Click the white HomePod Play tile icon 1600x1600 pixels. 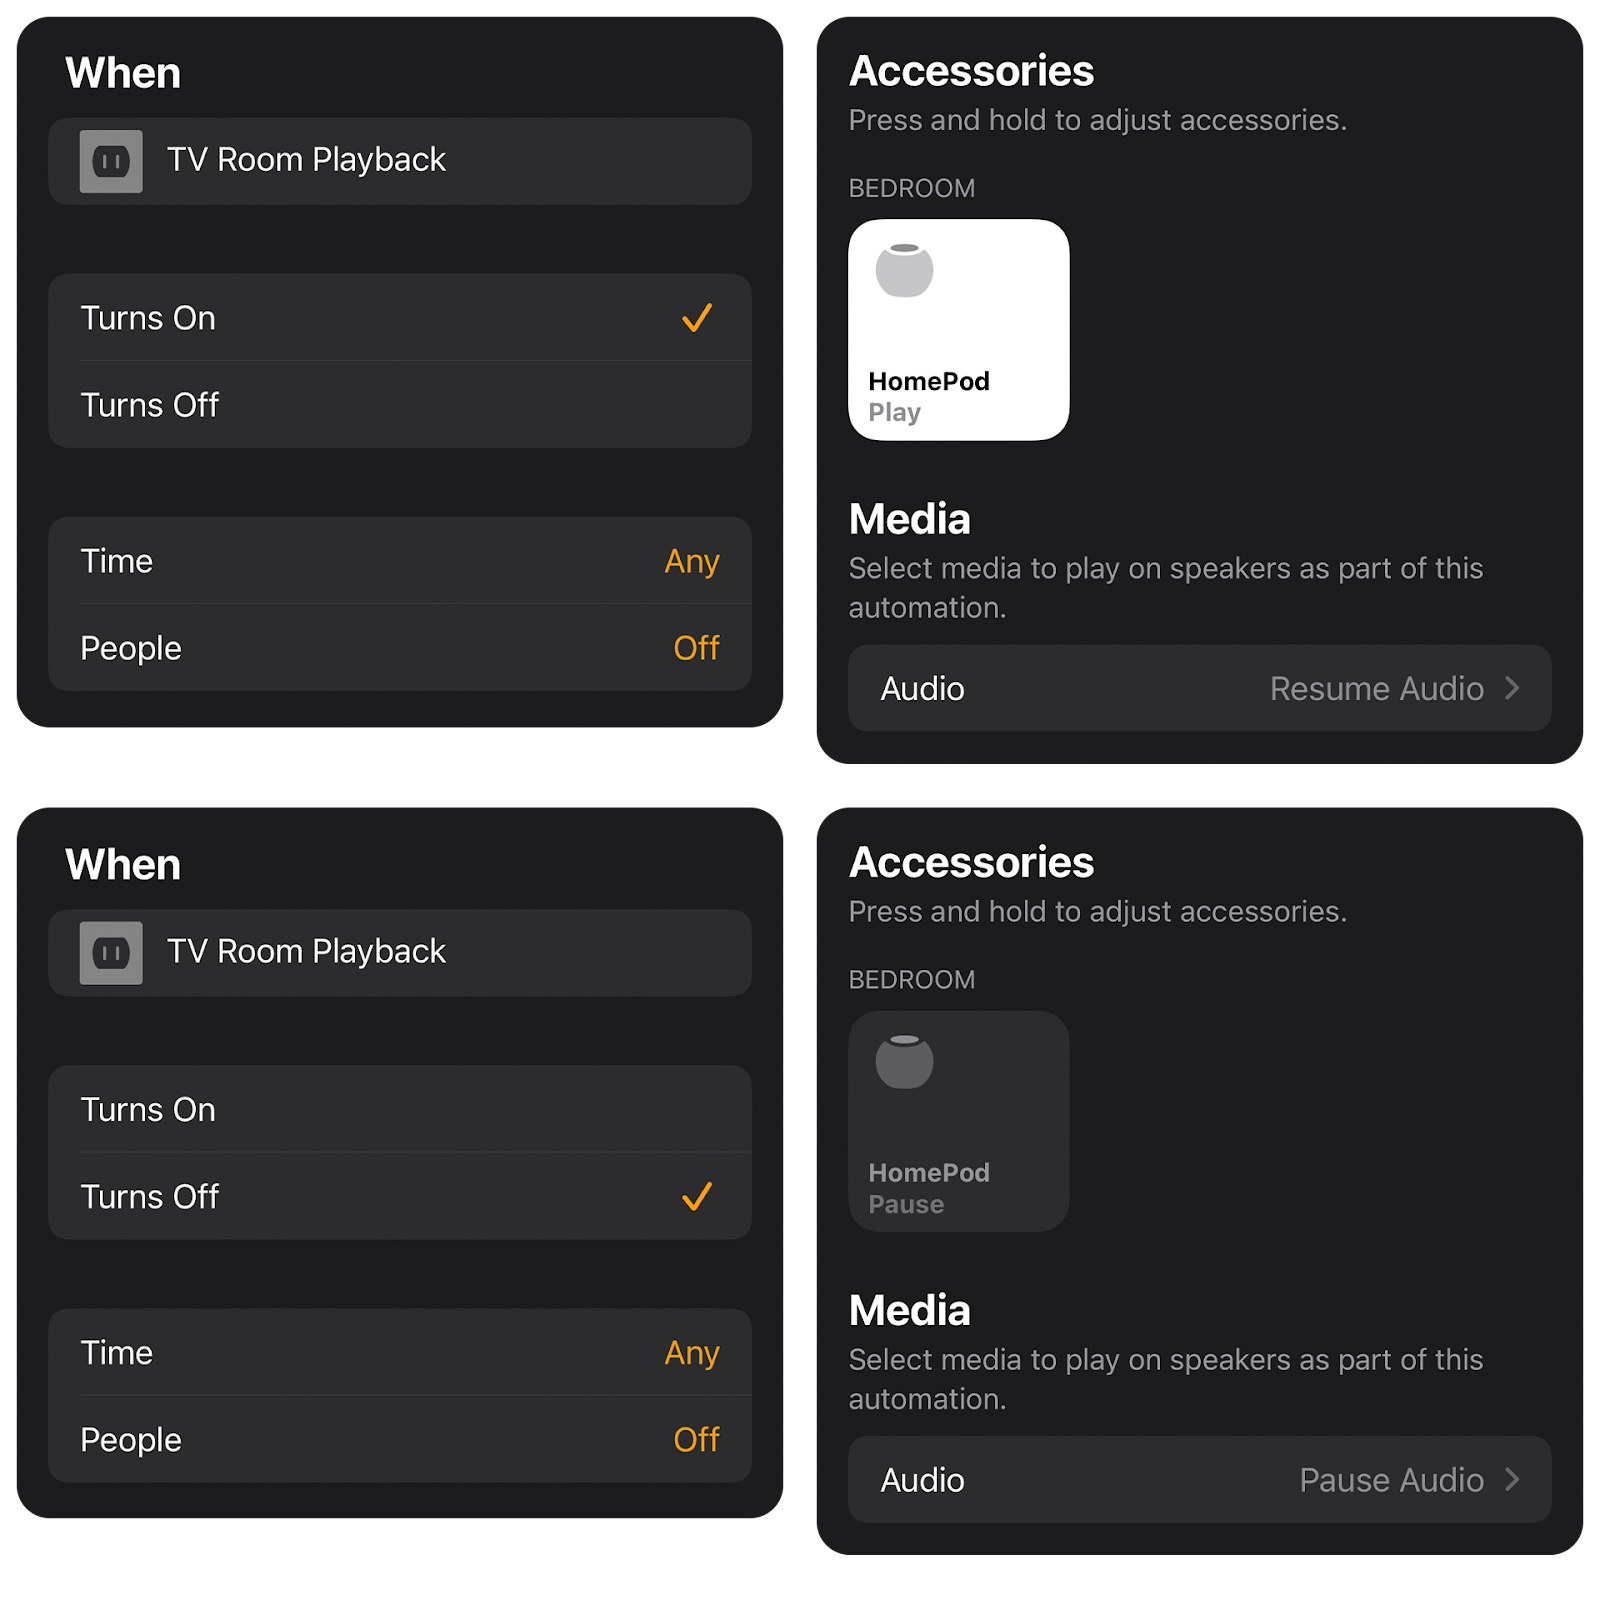(x=904, y=270)
